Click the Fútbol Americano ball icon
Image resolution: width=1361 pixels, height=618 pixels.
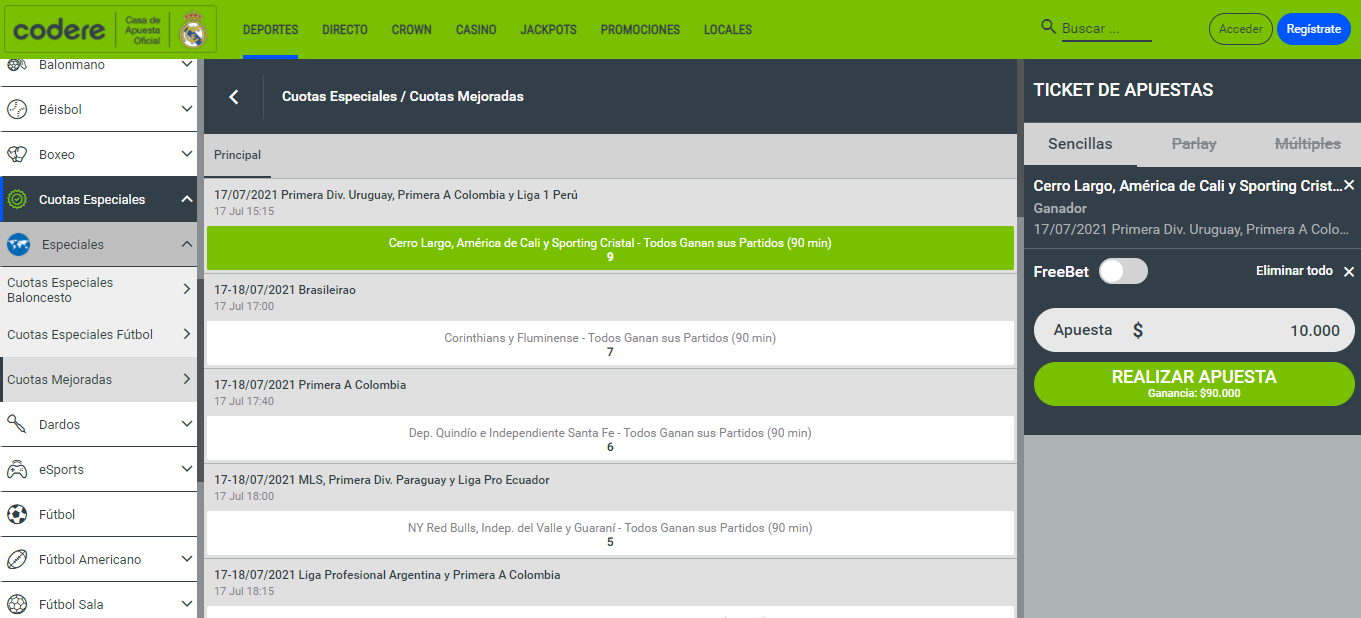click(x=17, y=560)
